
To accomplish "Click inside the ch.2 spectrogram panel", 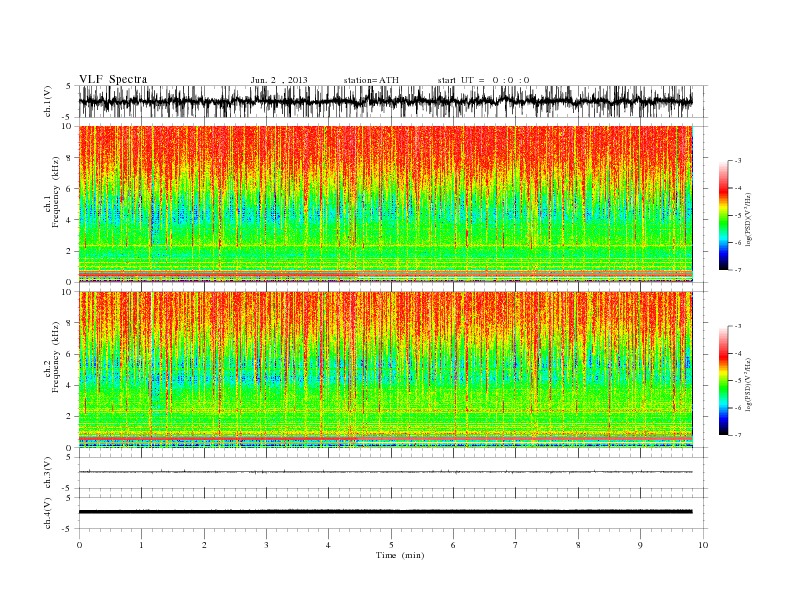I will [x=385, y=369].
